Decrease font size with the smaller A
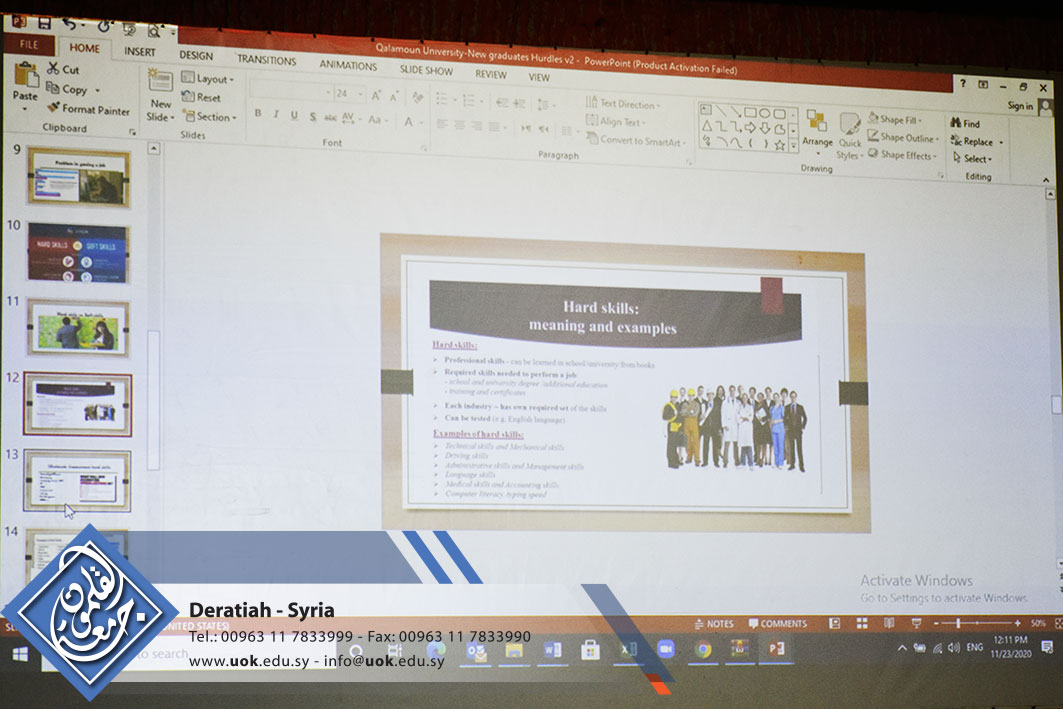This screenshot has height=709, width=1063. point(394,97)
